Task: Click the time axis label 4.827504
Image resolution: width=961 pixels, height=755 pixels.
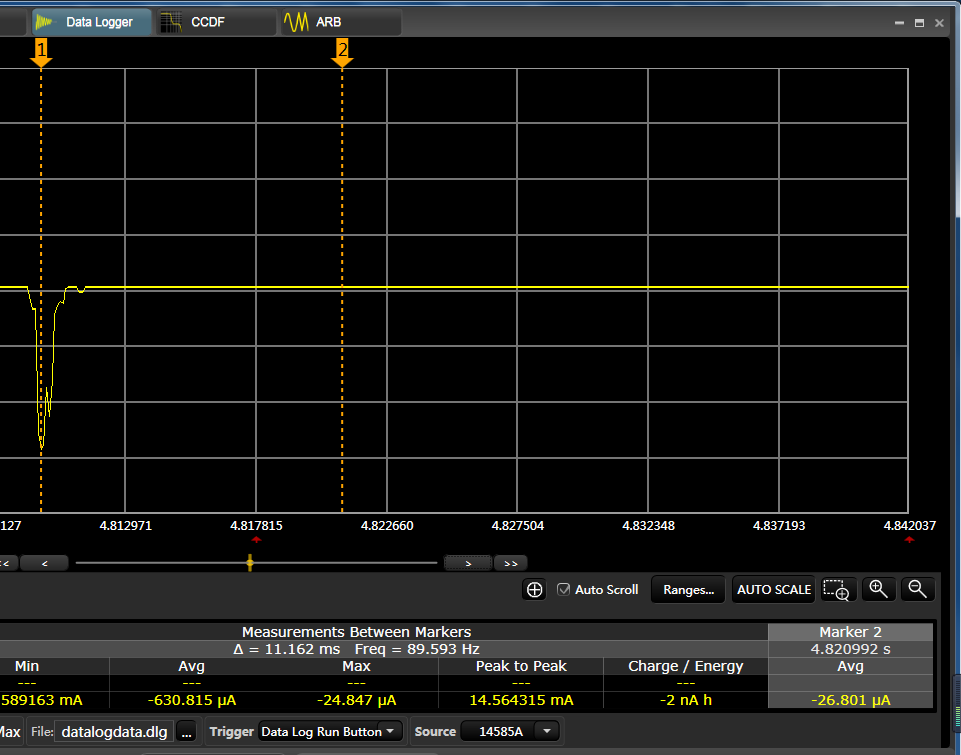Action: [517, 526]
